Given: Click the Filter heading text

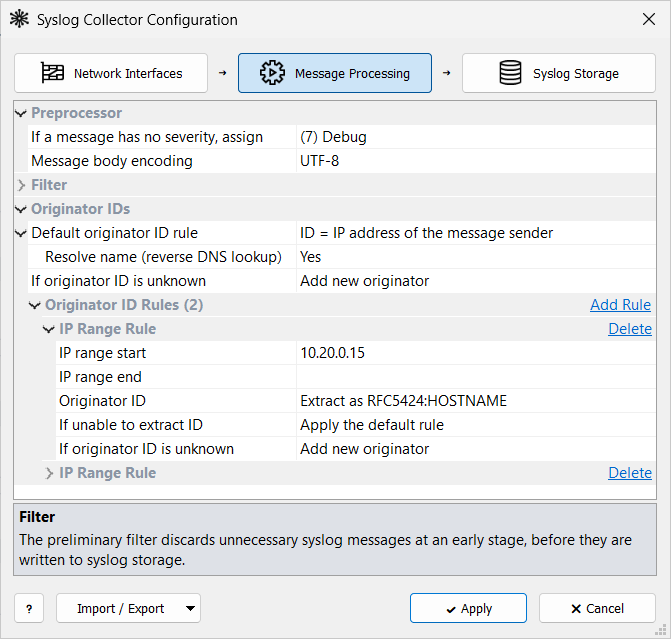Looking at the screenshot, I should coord(49,185).
